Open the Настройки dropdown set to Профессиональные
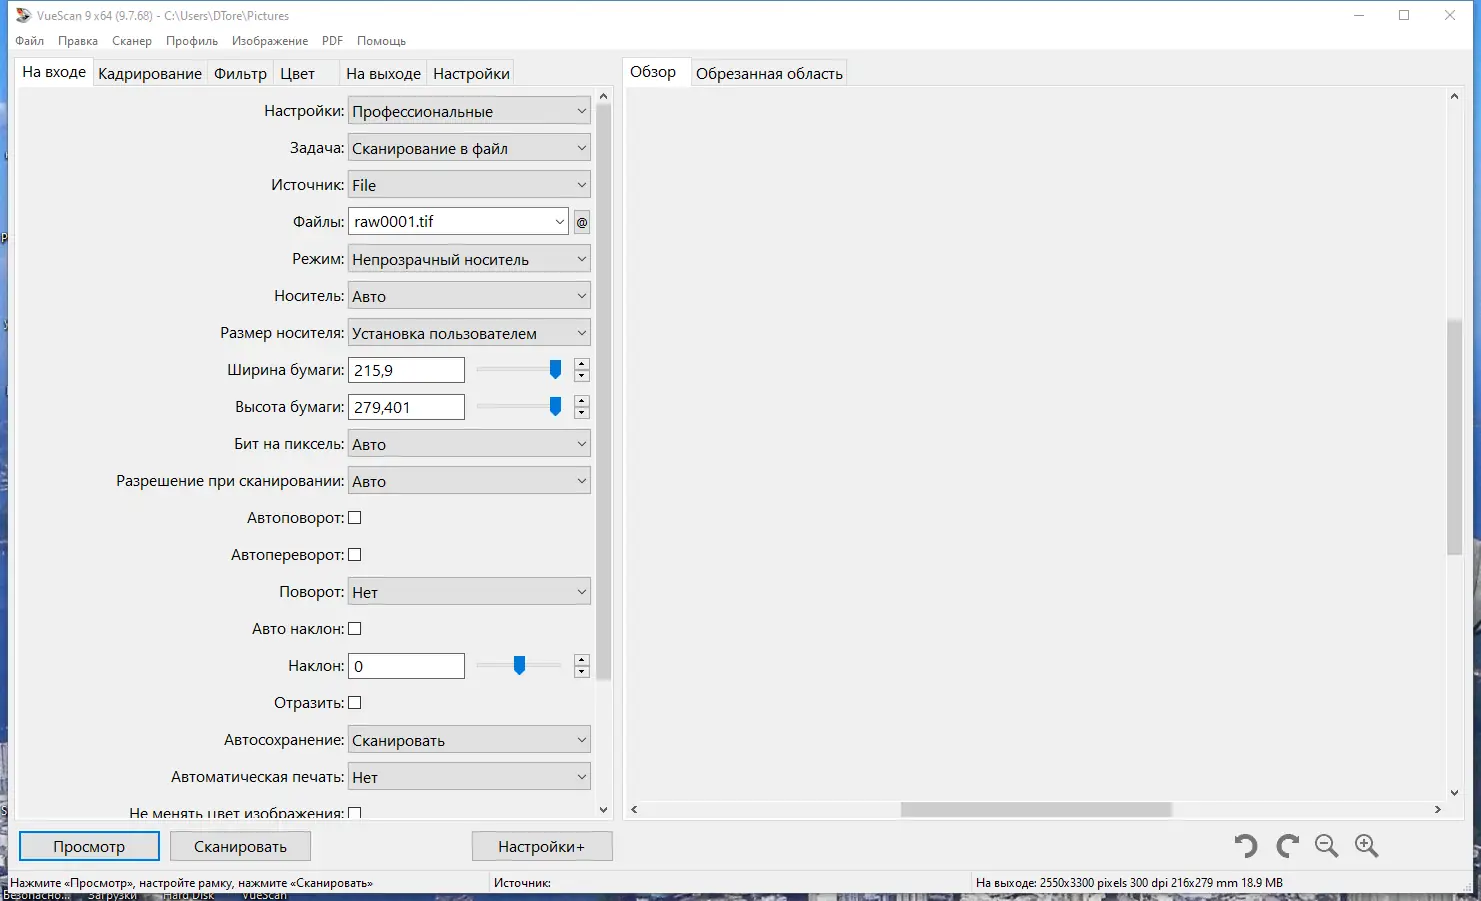The width and height of the screenshot is (1481, 901). (469, 111)
